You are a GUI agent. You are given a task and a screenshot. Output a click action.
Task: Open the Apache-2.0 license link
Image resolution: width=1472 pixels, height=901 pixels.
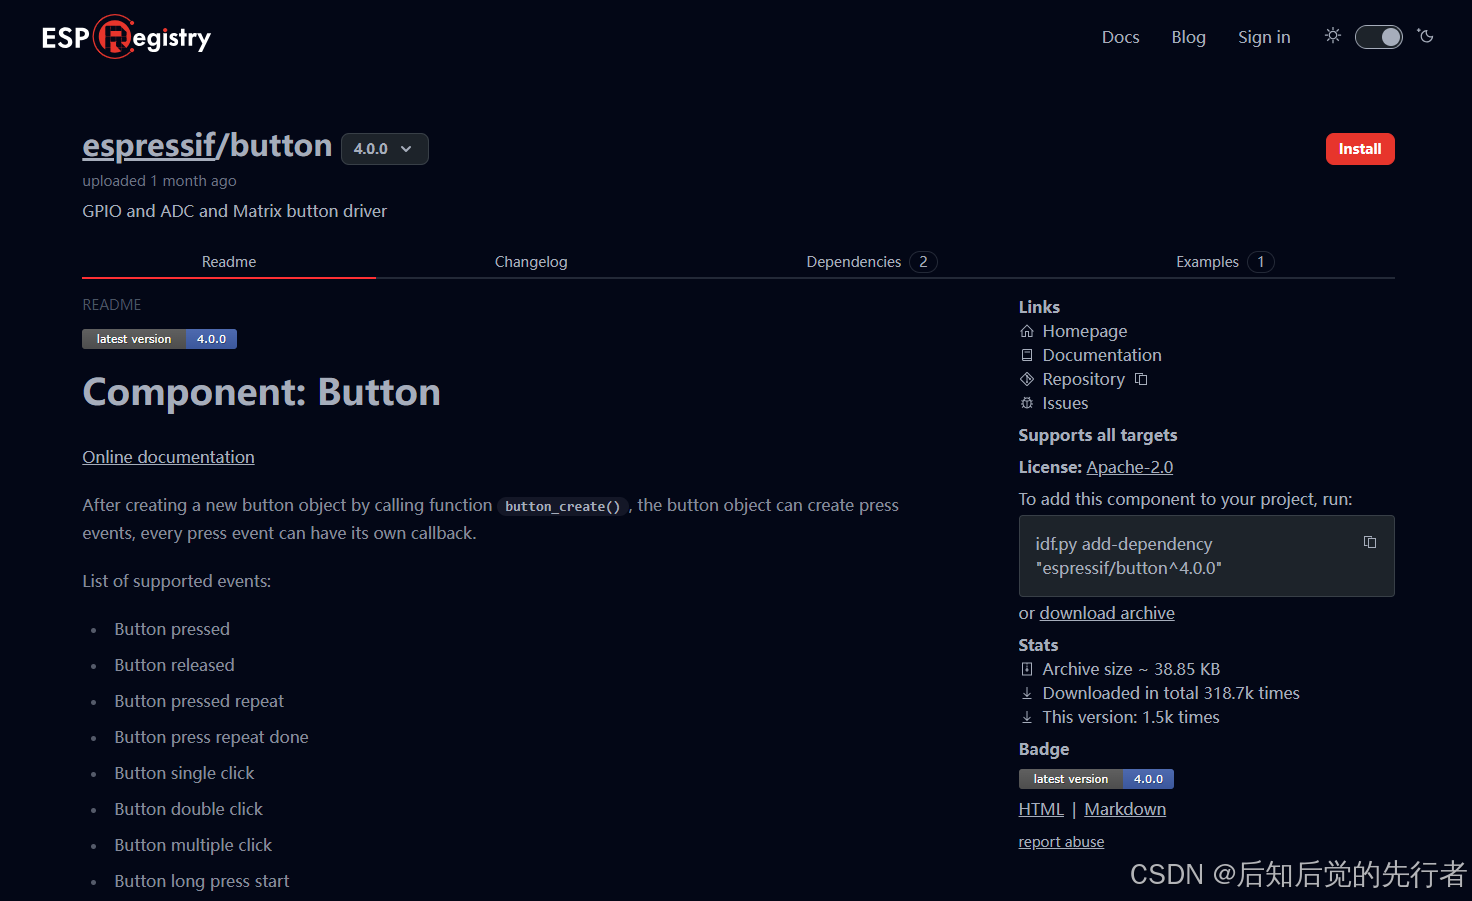[x=1130, y=467]
